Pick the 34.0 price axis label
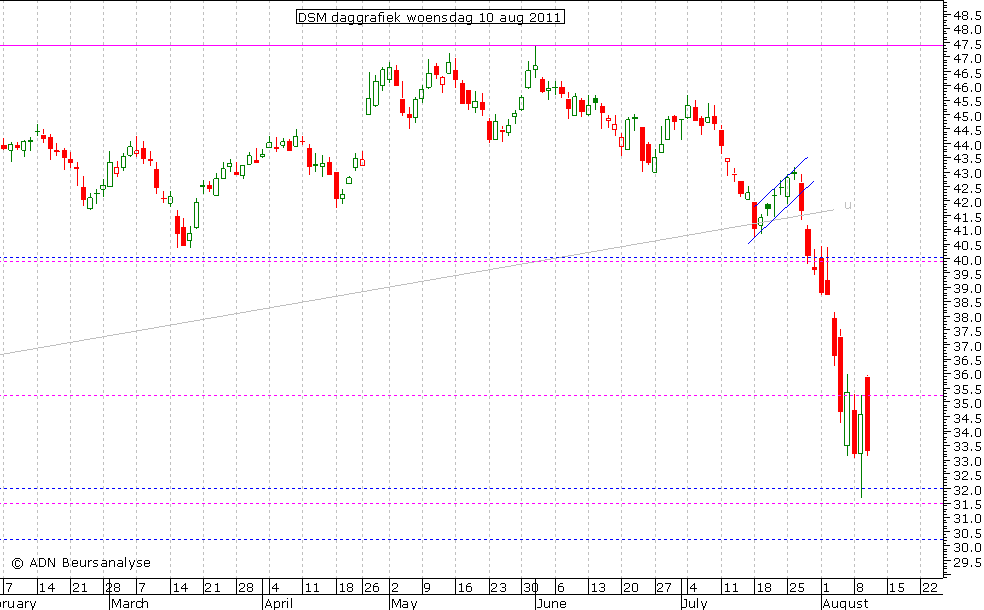Viewport: 984px width, 610px height. 968,432
